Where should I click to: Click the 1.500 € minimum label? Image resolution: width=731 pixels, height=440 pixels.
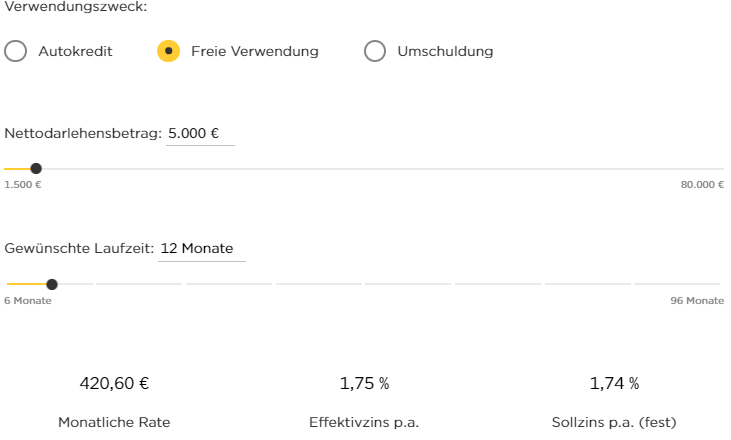(x=23, y=185)
